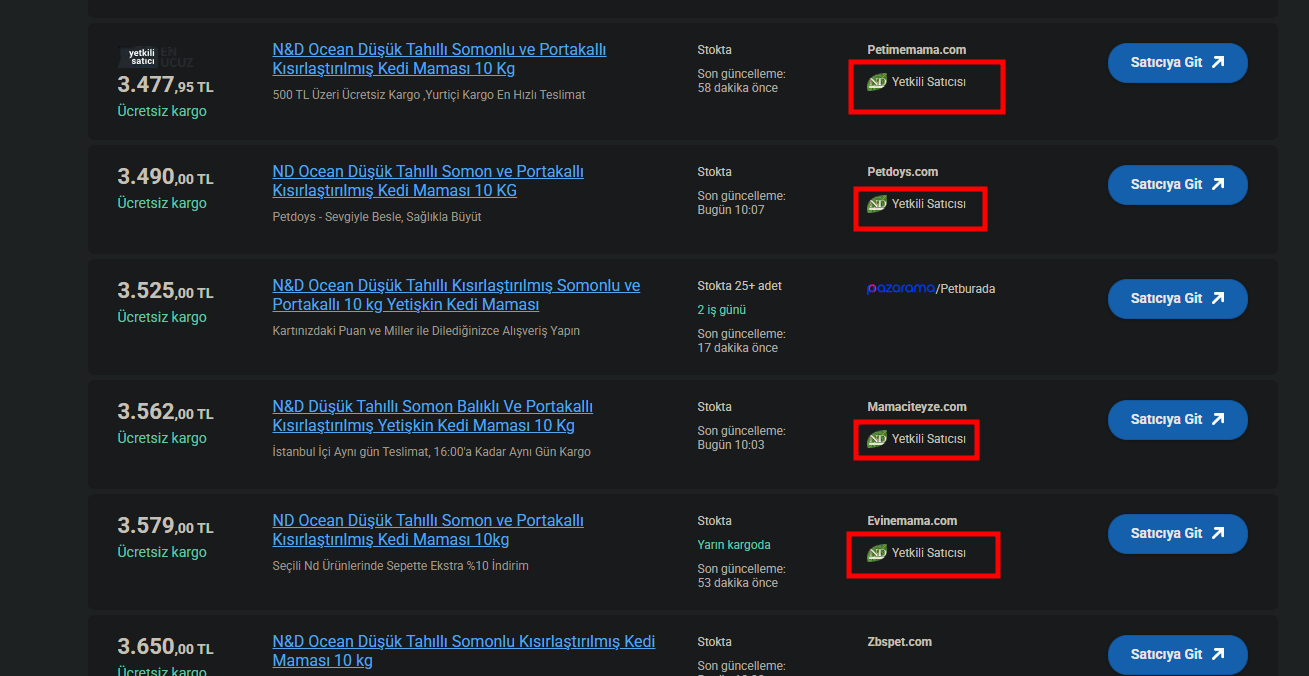
Task: Select the Mamaciteyze.com seller name
Action: click(917, 407)
